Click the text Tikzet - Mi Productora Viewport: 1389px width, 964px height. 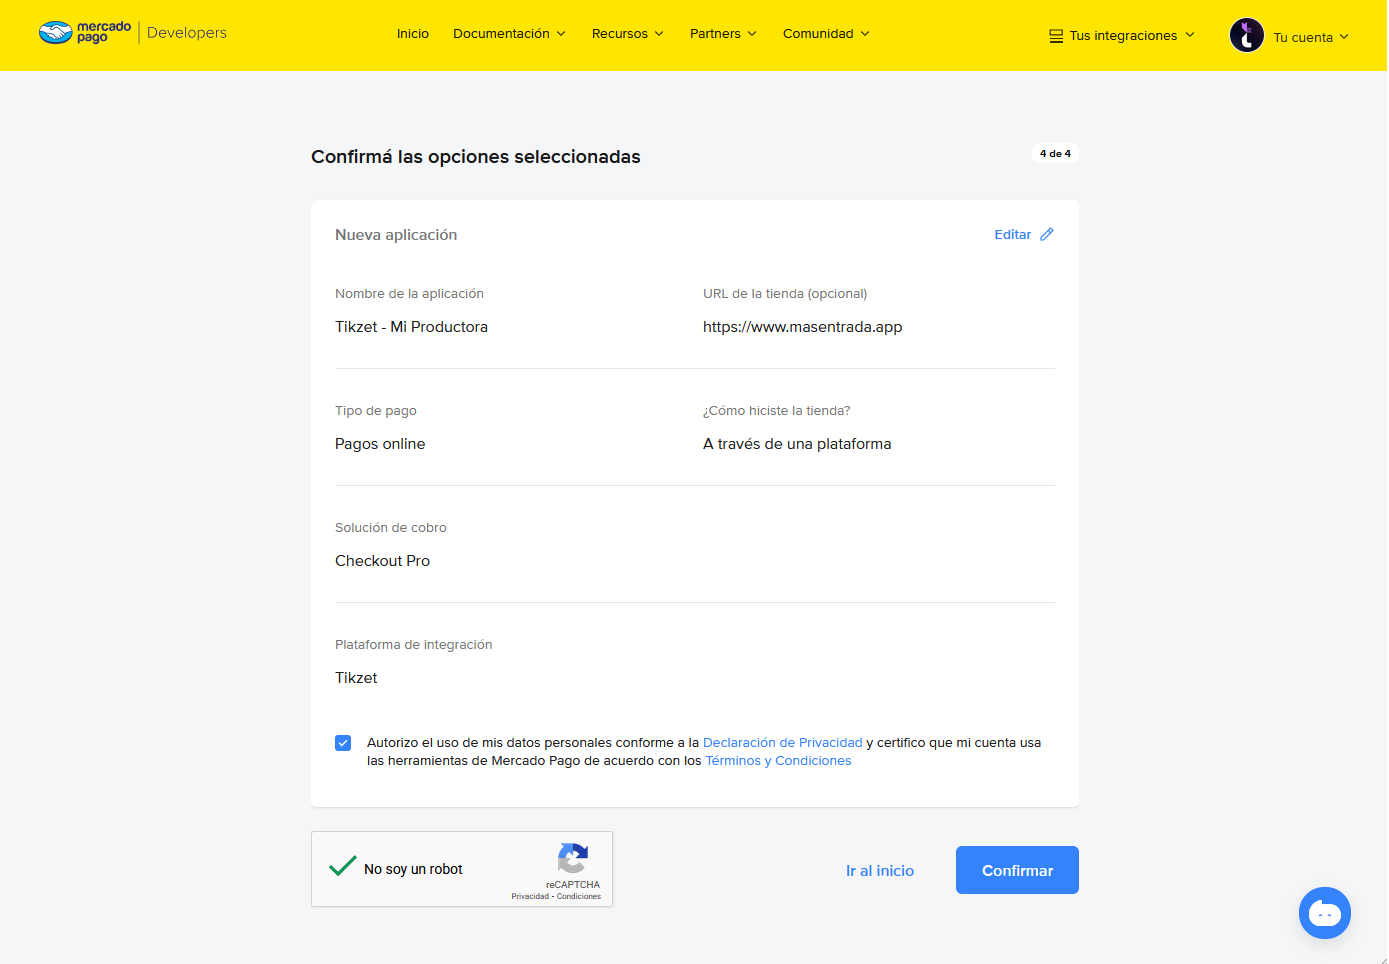pos(411,327)
